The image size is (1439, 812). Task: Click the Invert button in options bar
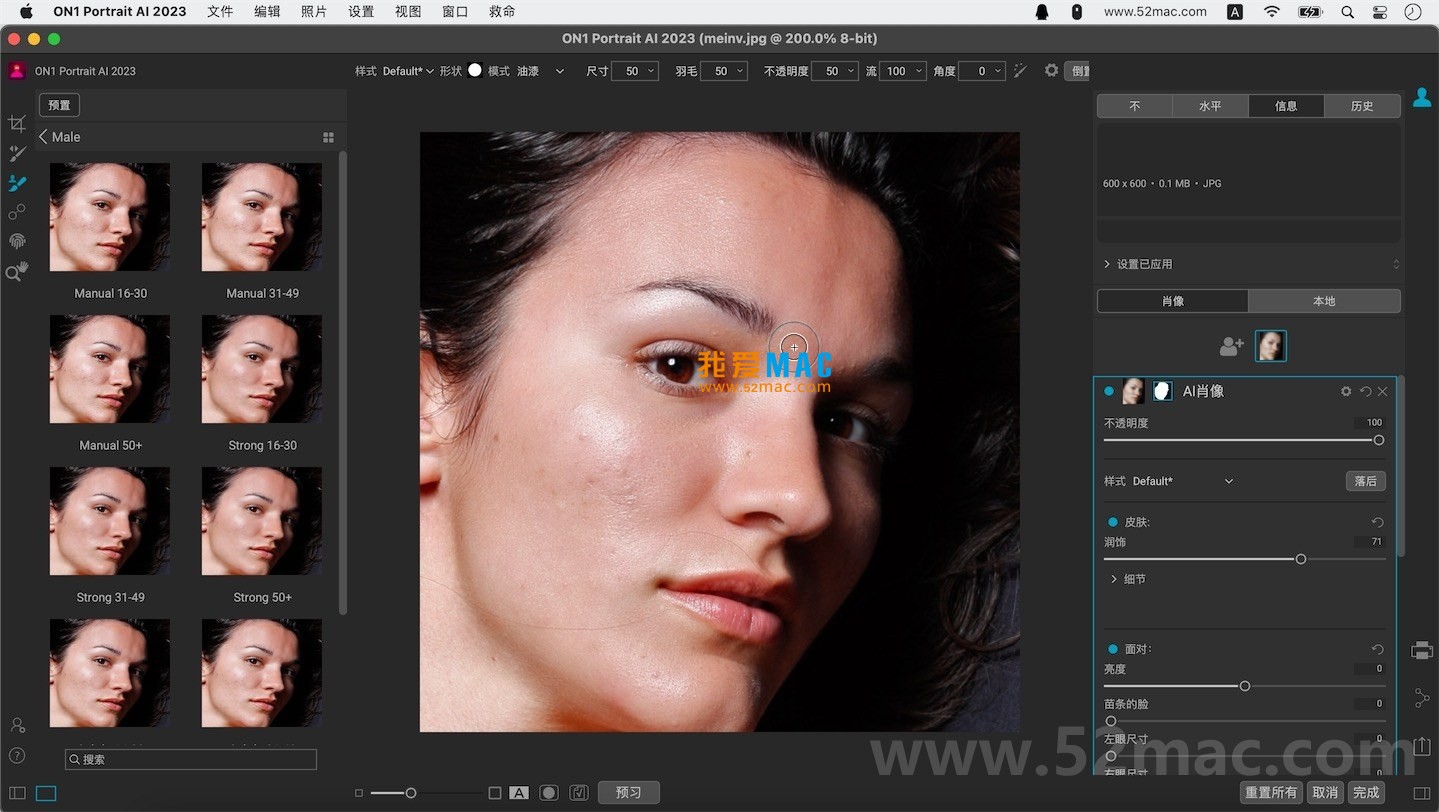pyautogui.click(x=1077, y=71)
